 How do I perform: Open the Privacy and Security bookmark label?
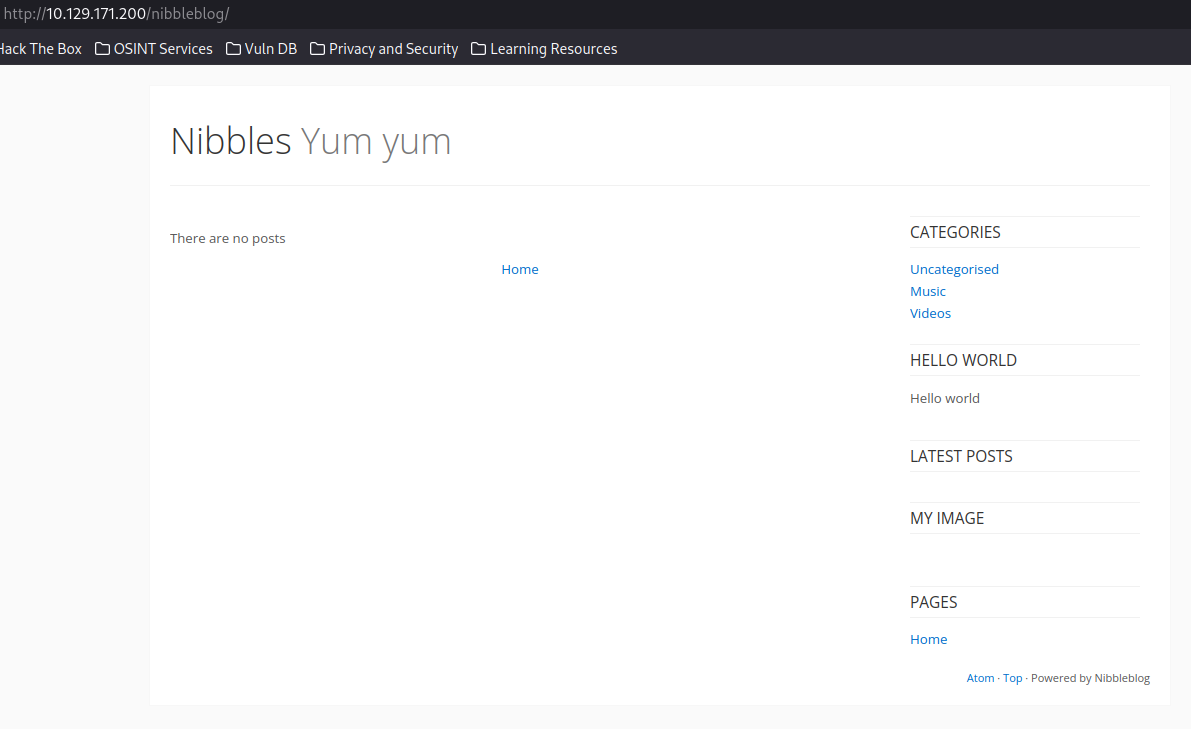(393, 49)
